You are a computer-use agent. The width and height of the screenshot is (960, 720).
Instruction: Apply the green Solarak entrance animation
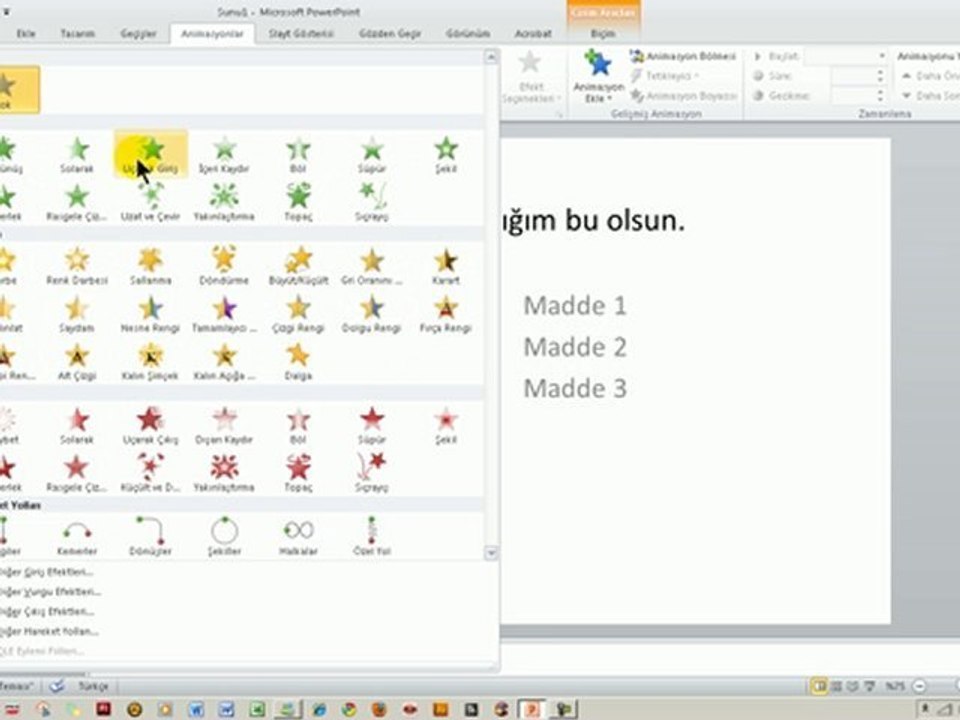pyautogui.click(x=77, y=155)
